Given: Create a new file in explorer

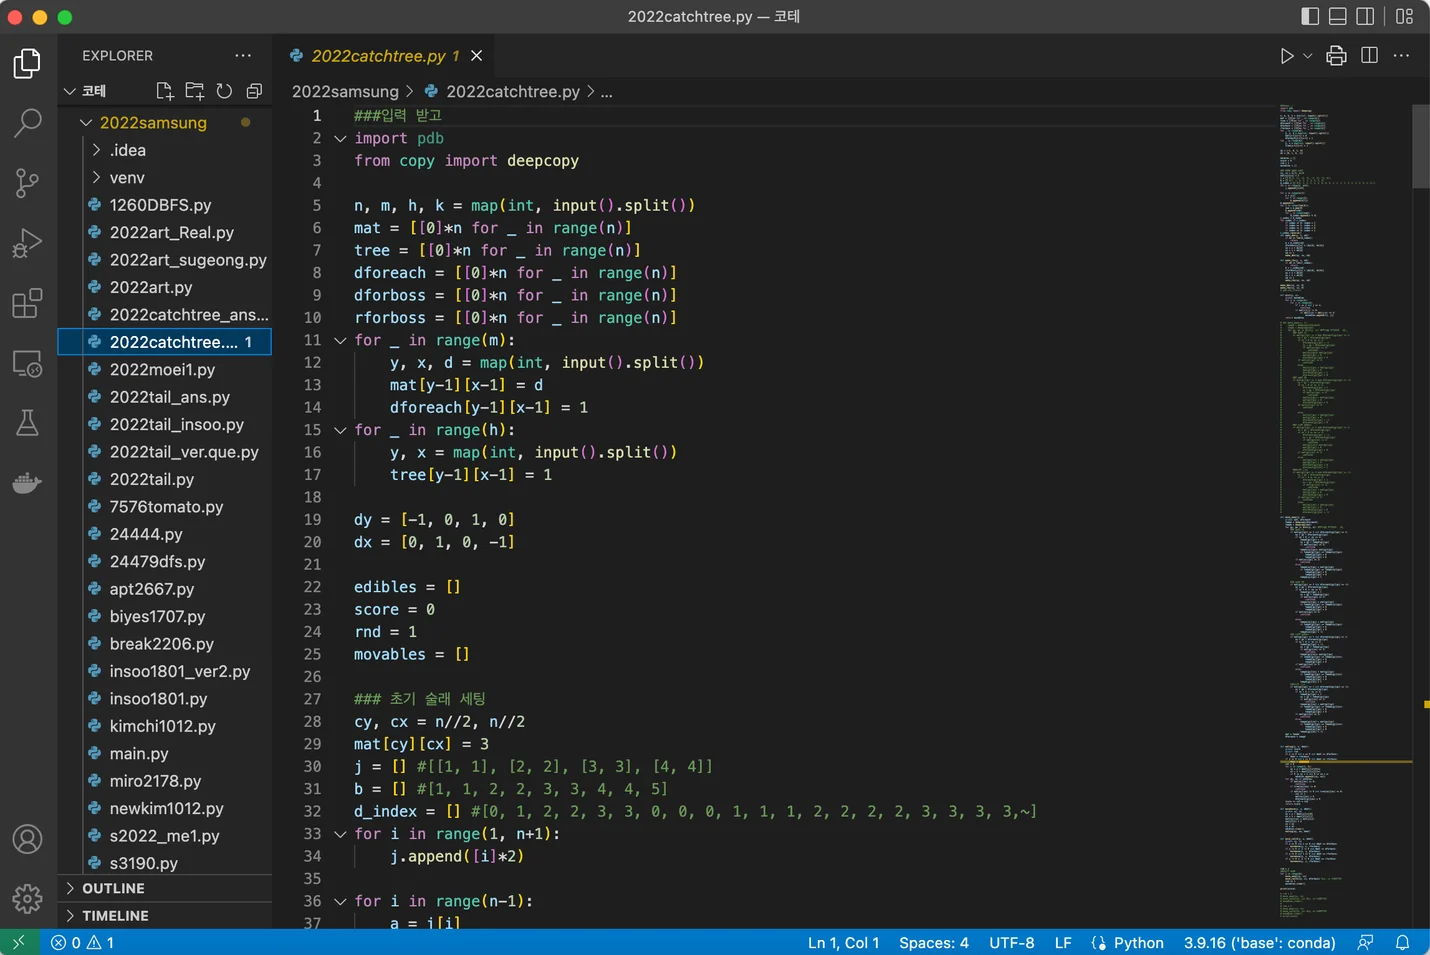Looking at the screenshot, I should 165,91.
